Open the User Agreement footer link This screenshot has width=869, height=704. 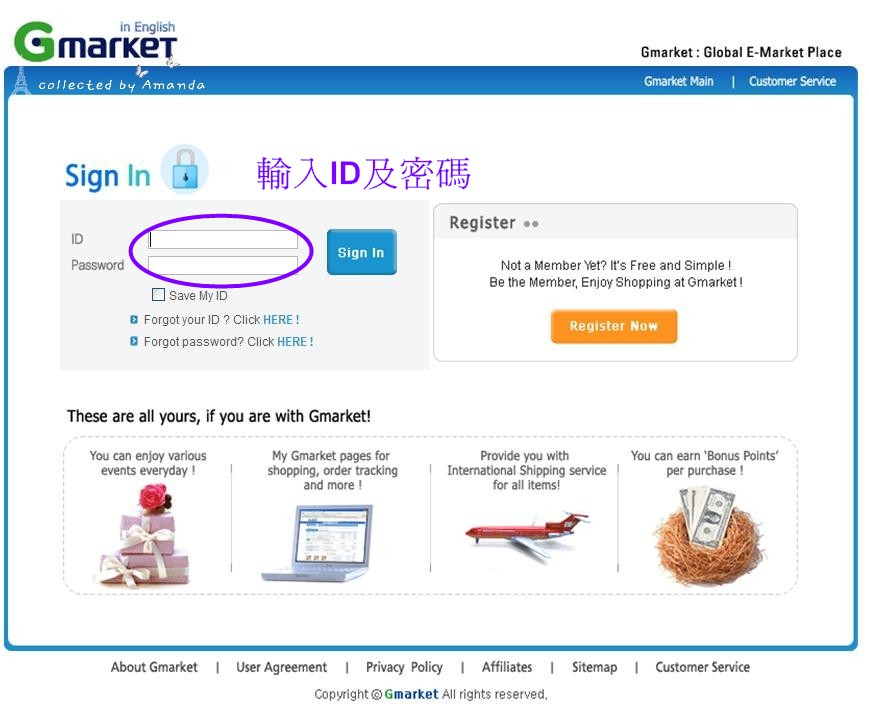point(282,667)
